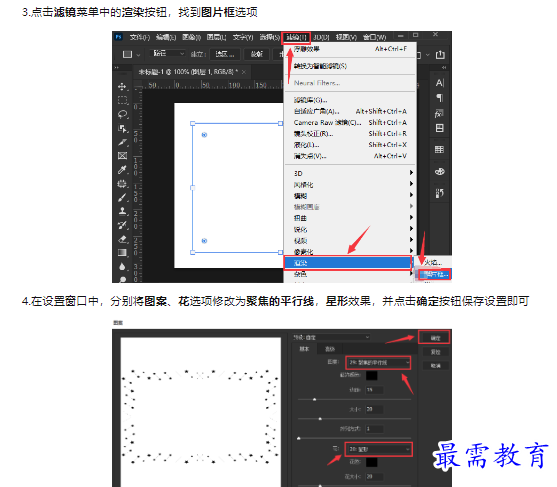Open the Paragraph panel icon
557x487 pixels.
tap(440, 98)
